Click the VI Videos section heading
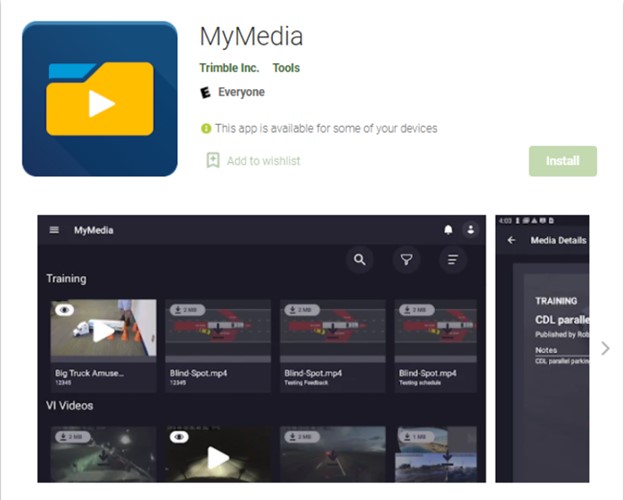 [70, 406]
